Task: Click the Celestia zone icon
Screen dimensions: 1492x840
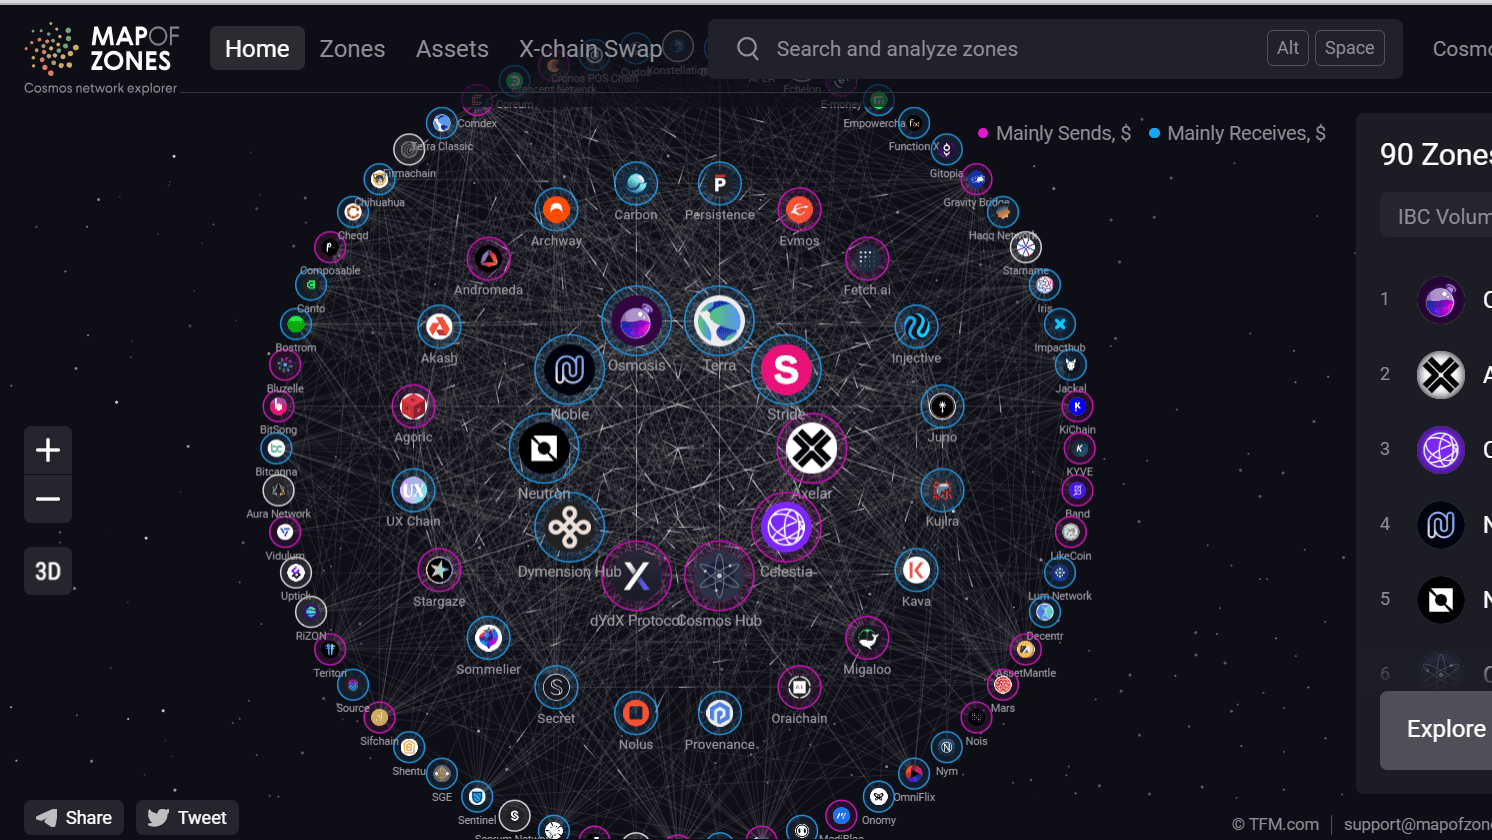Action: click(786, 527)
